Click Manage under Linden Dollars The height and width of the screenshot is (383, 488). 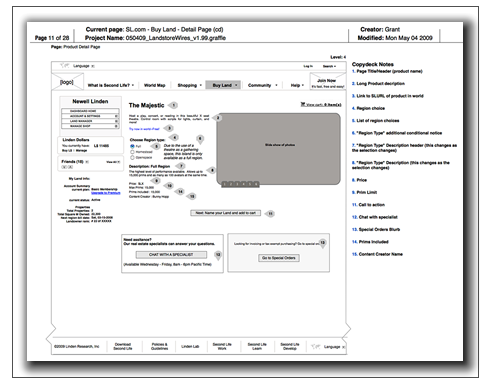[81, 150]
